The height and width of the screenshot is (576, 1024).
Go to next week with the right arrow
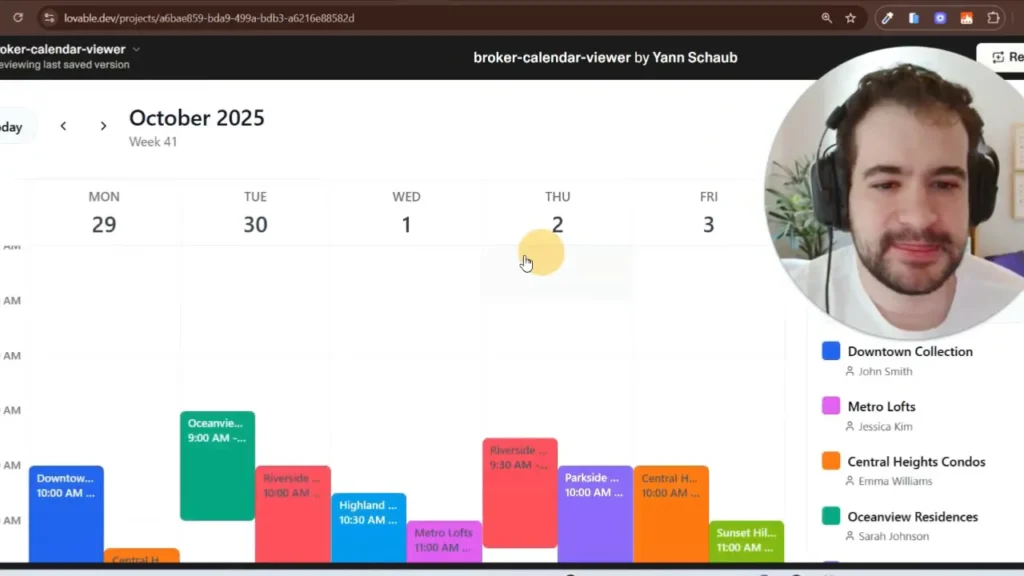click(103, 126)
